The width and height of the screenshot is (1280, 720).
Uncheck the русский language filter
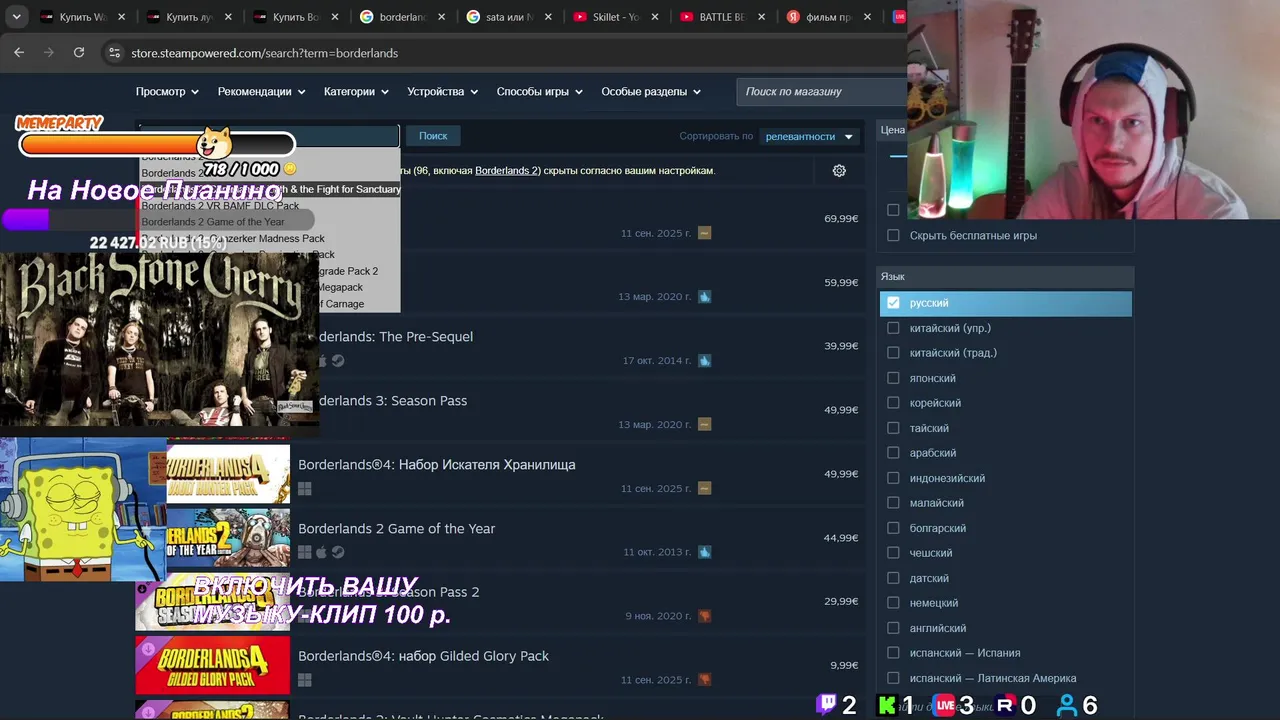click(x=893, y=303)
